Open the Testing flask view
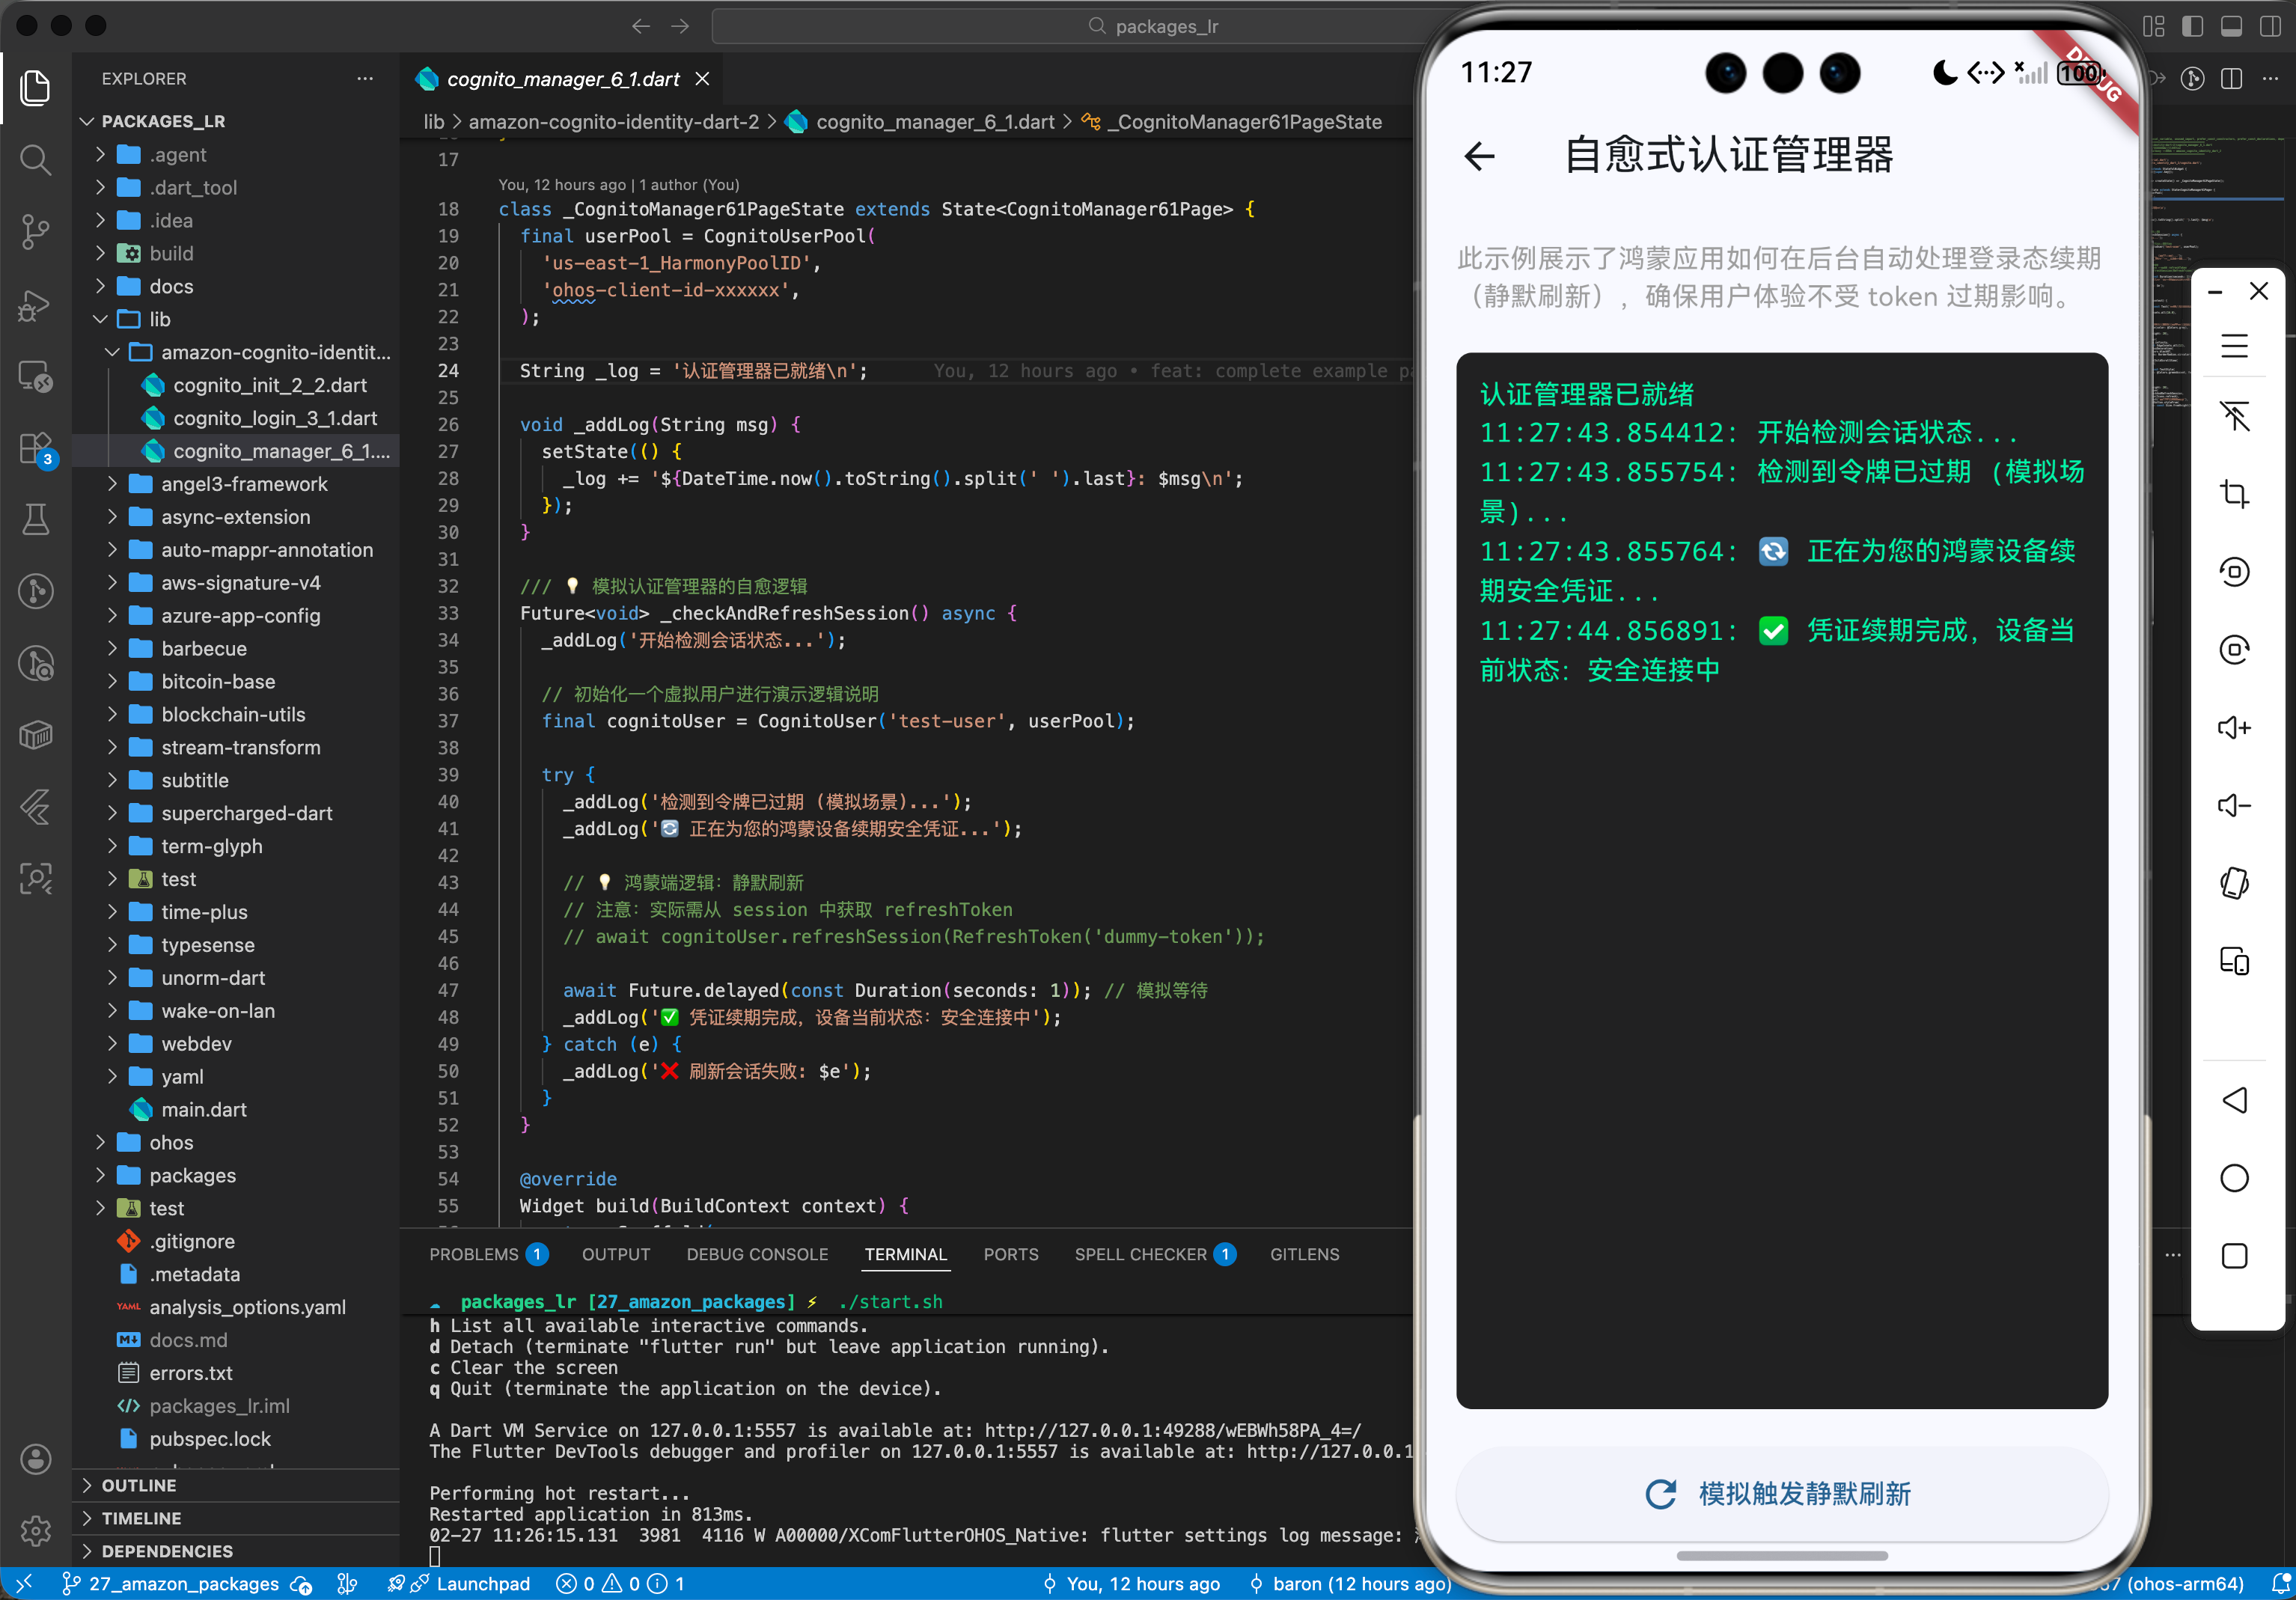 click(36, 519)
